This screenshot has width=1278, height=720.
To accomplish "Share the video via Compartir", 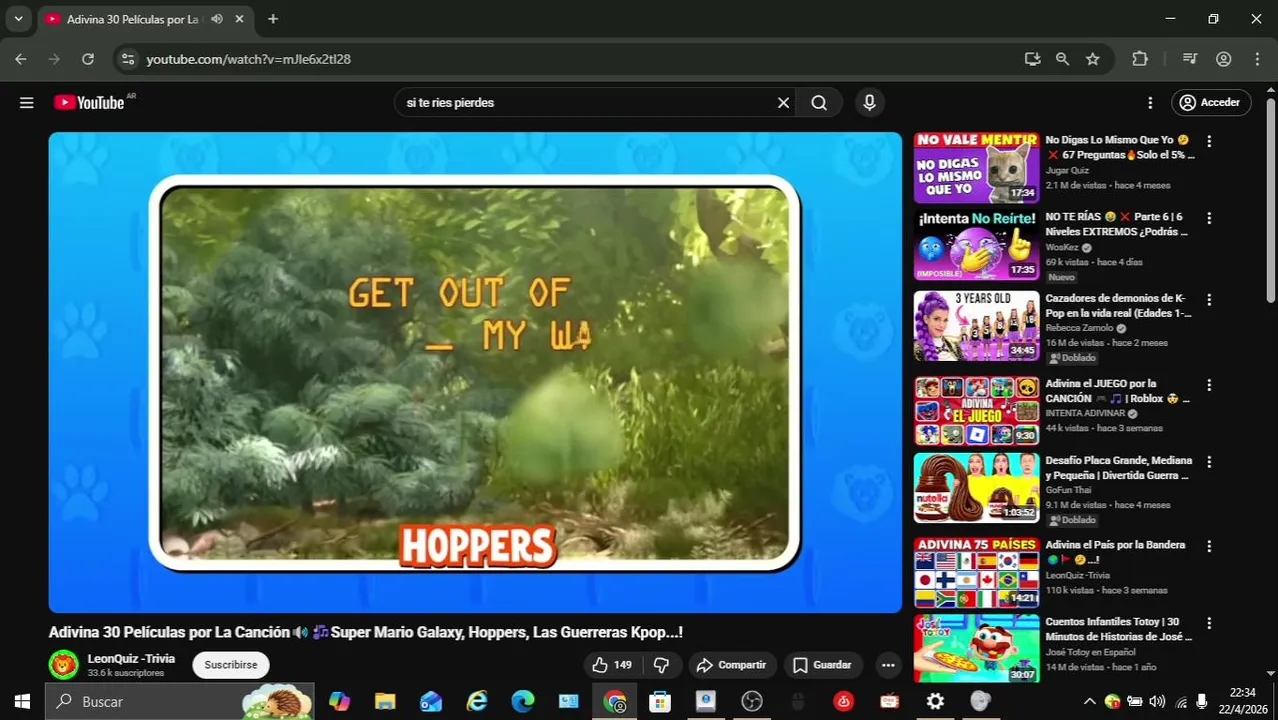I will (731, 665).
